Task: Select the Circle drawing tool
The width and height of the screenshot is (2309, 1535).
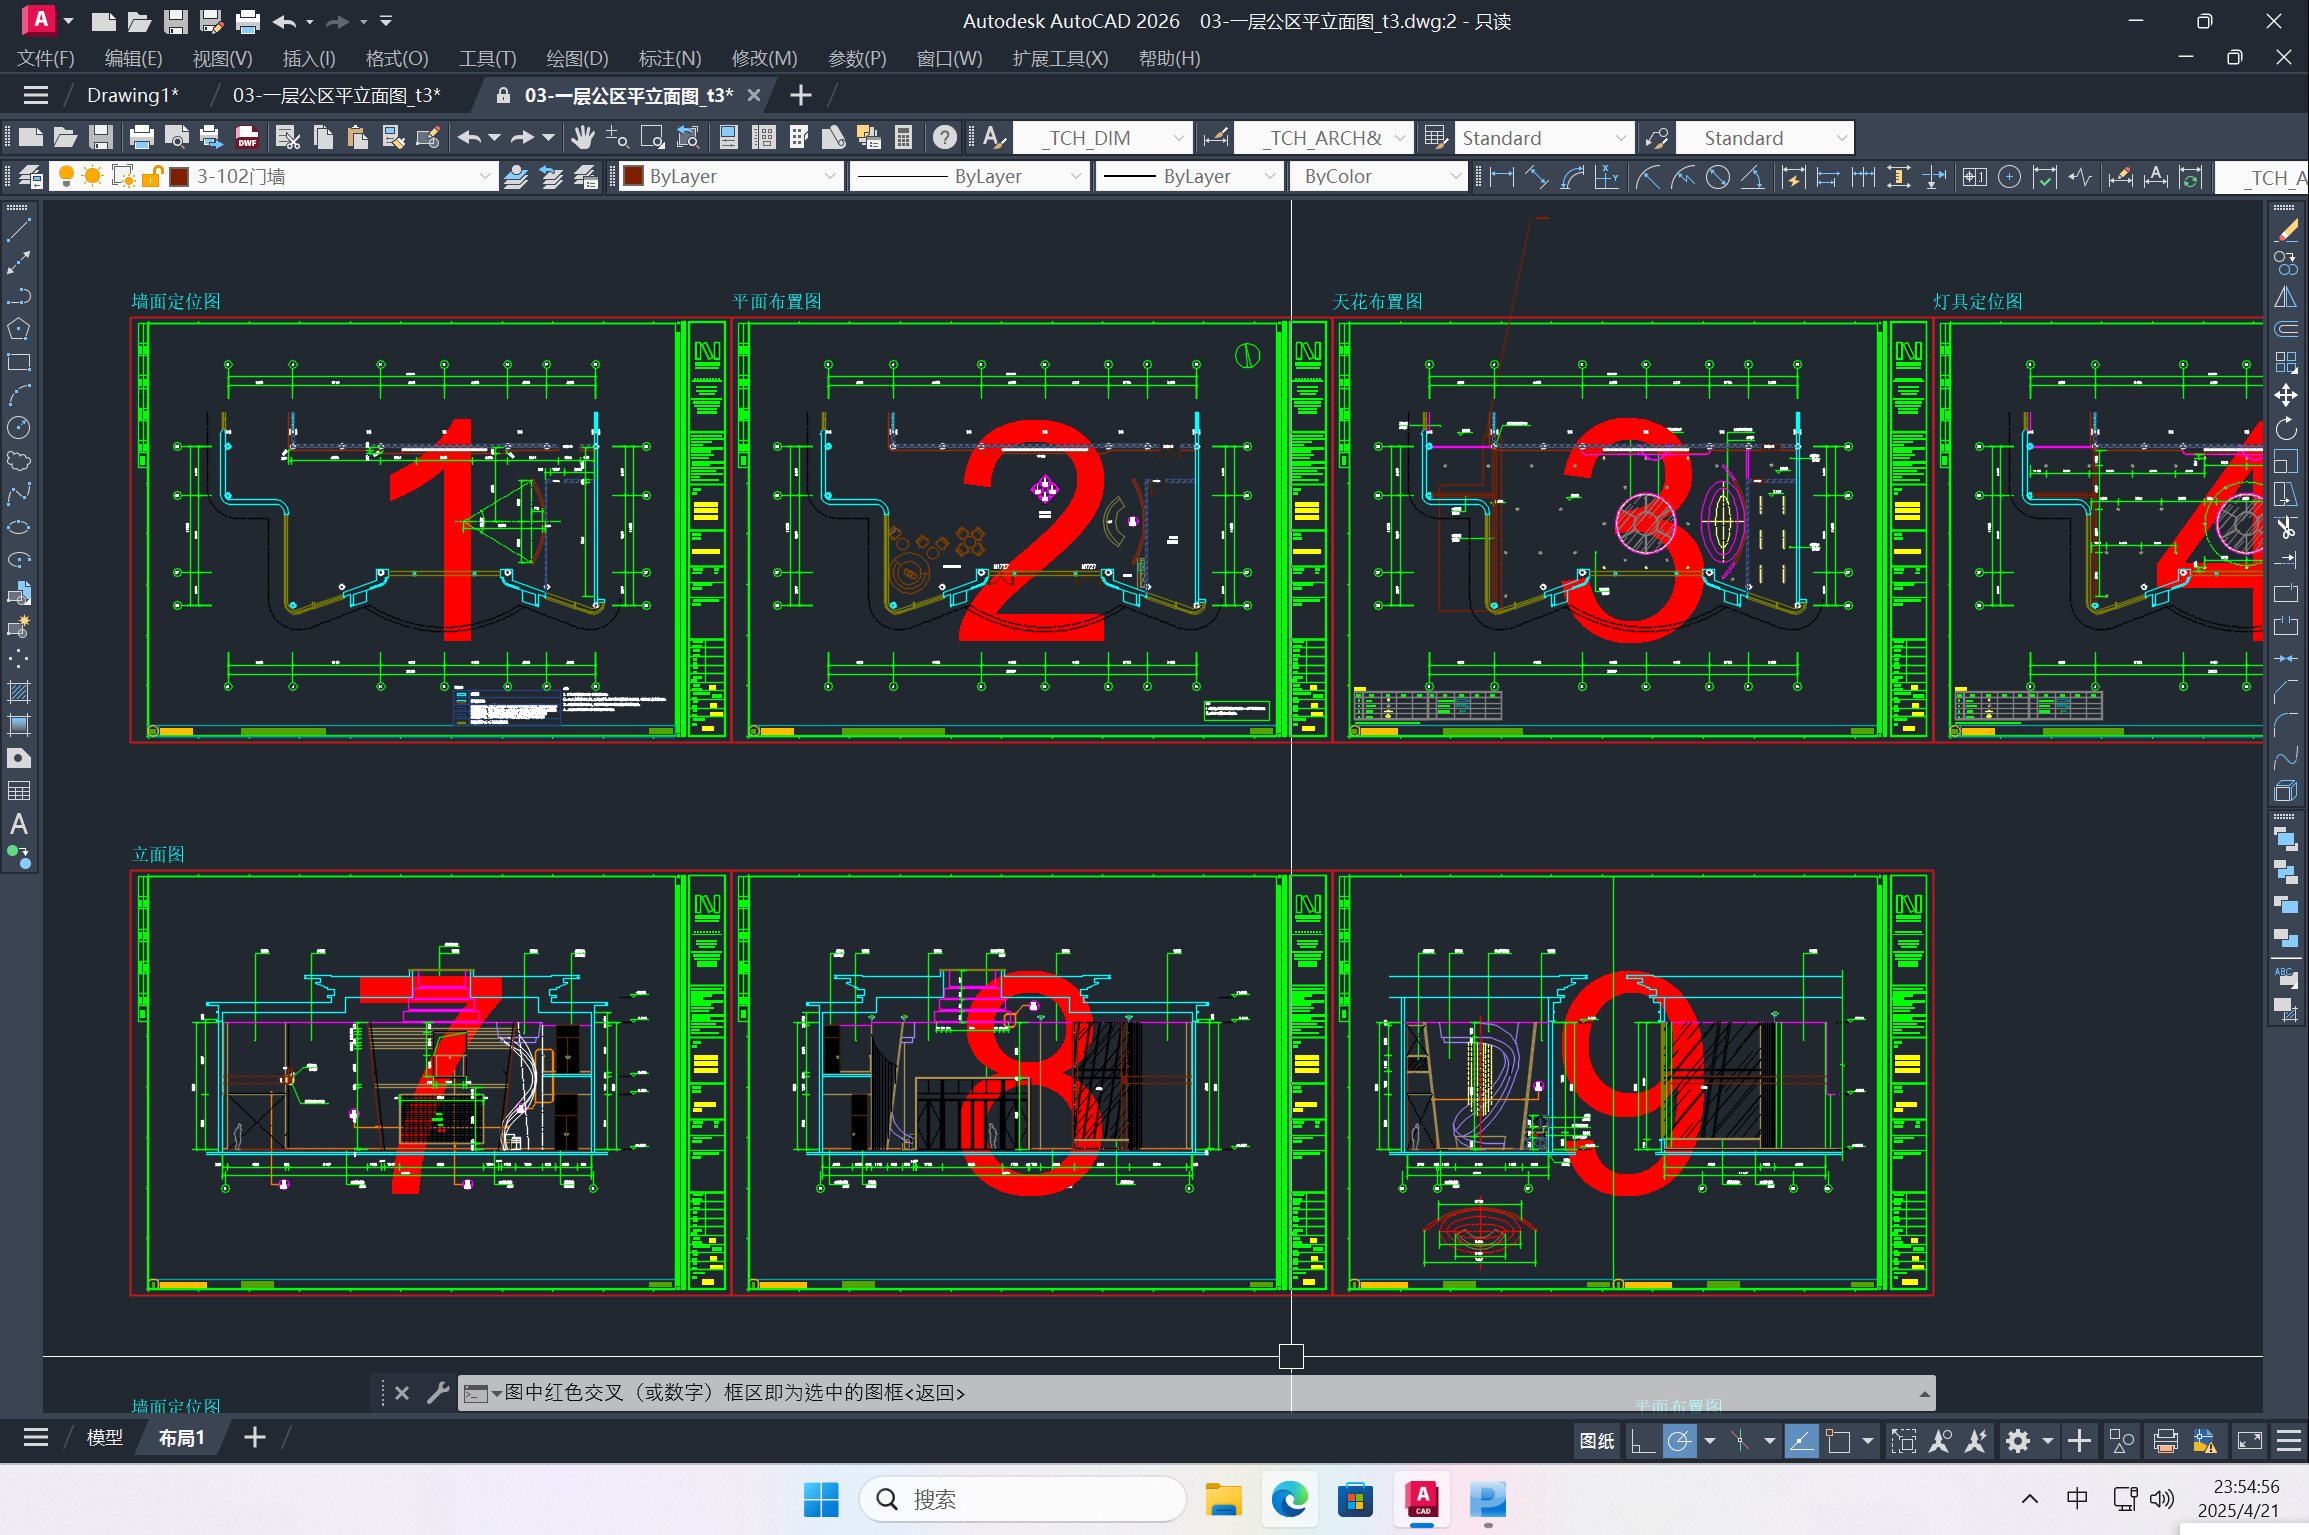Action: [18, 428]
